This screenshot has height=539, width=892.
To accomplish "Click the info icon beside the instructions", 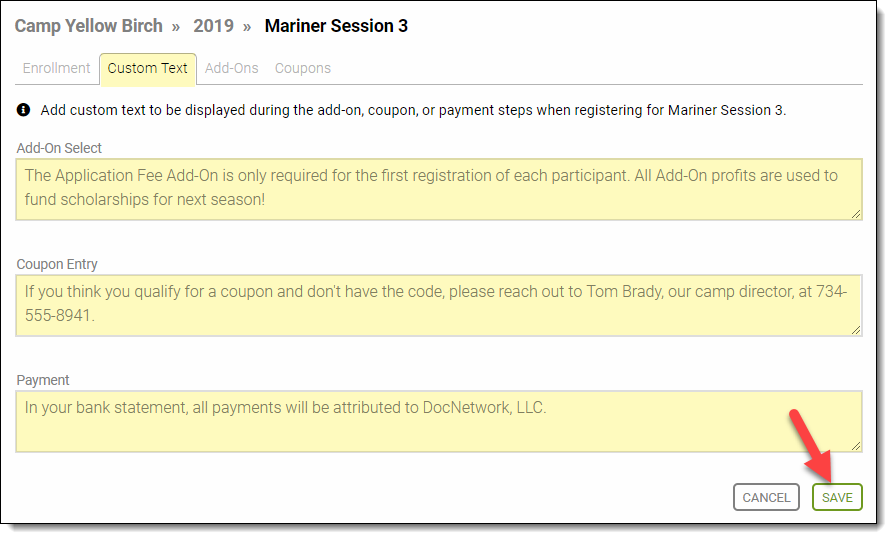I will [23, 110].
